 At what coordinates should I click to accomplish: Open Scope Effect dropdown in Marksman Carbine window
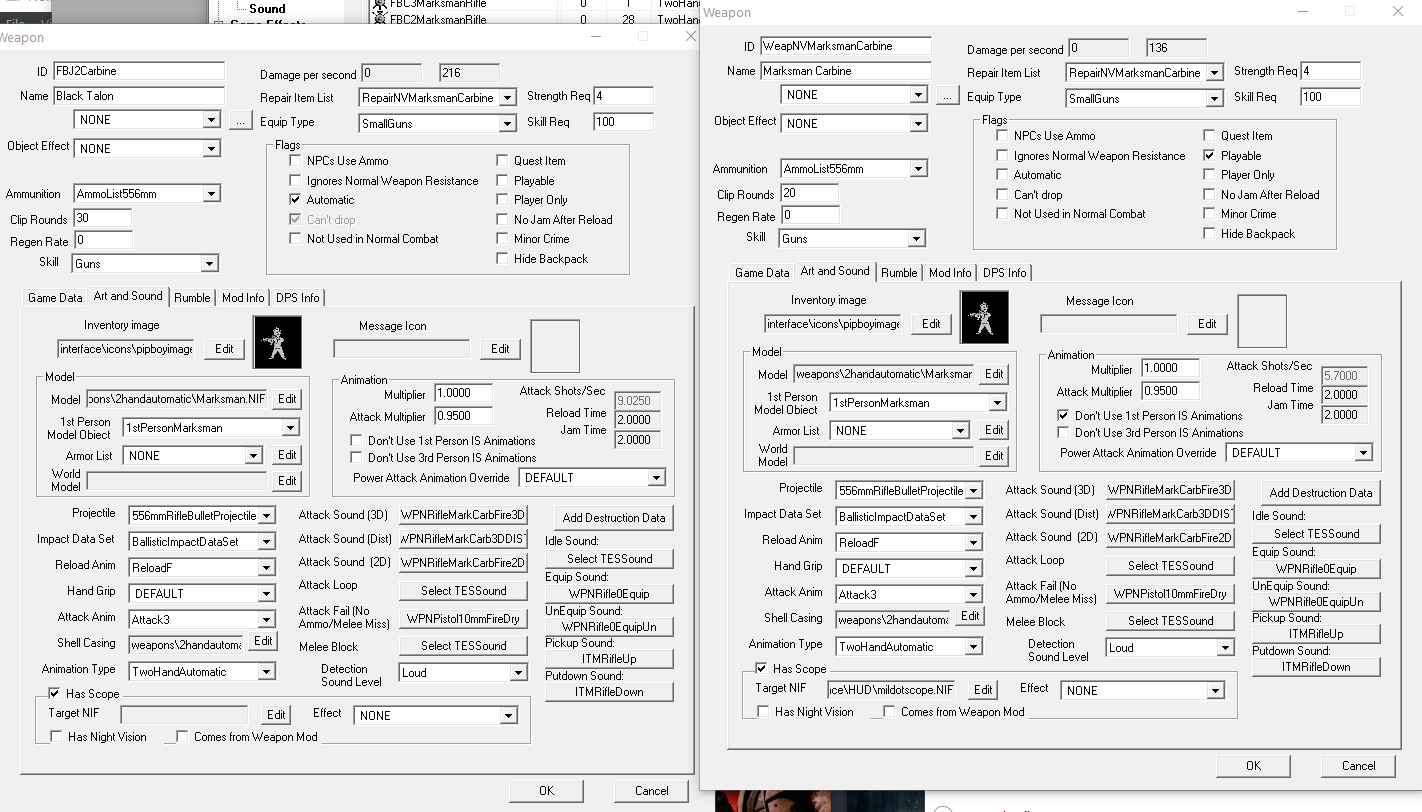pyautogui.click(x=1215, y=691)
